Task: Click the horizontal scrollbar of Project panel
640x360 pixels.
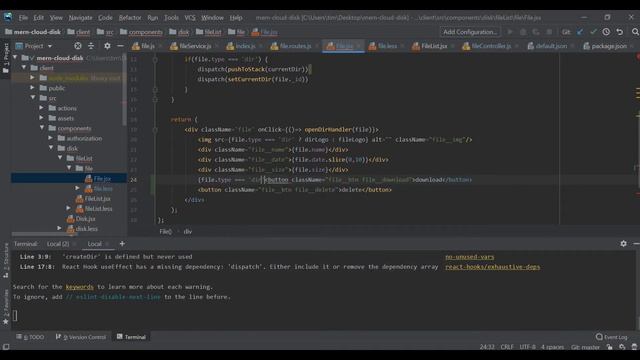Action: [44, 234]
